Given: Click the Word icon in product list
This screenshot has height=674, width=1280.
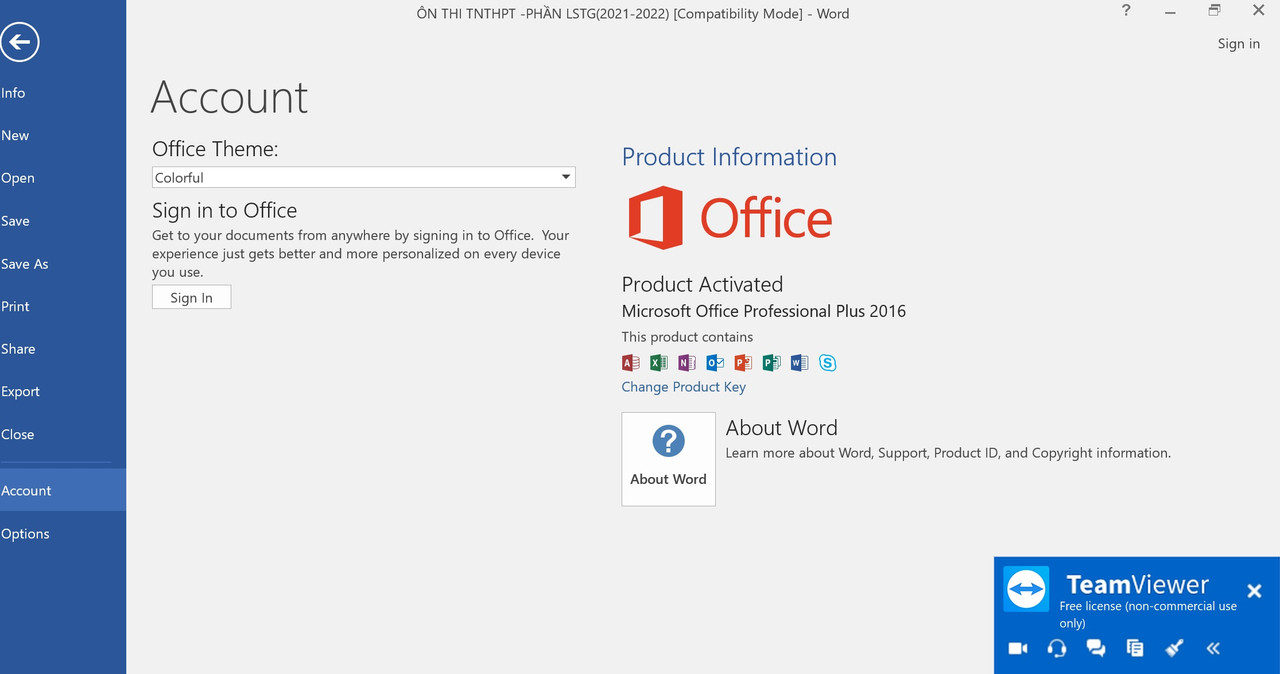Looking at the screenshot, I should pos(799,363).
